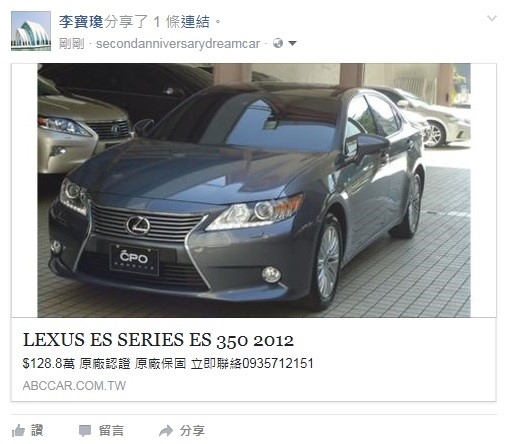Open LEXUS ES SERIES ES 350 2012 title
The image size is (507, 444).
coord(158,340)
